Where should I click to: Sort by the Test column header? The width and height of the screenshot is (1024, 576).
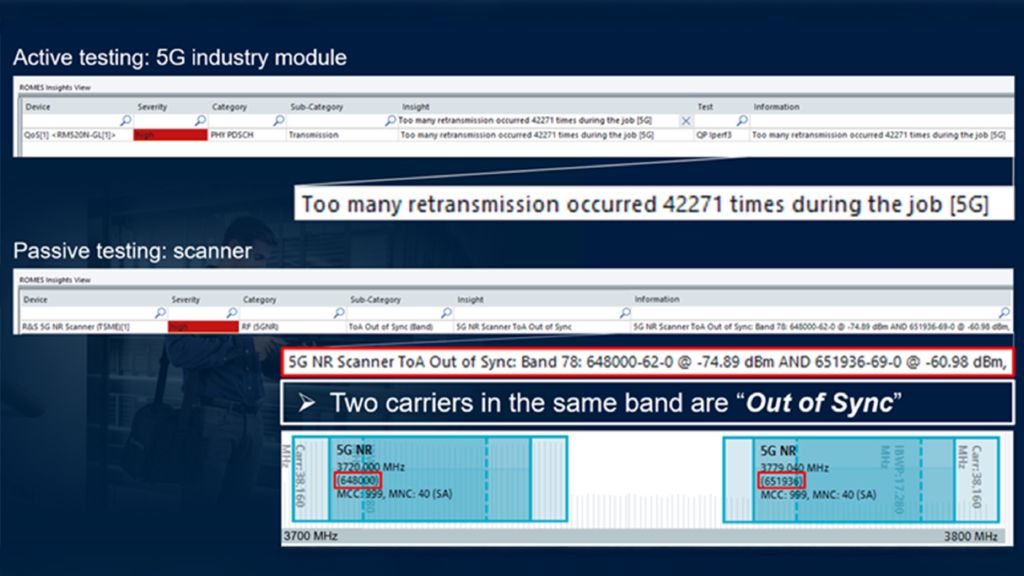click(x=706, y=106)
